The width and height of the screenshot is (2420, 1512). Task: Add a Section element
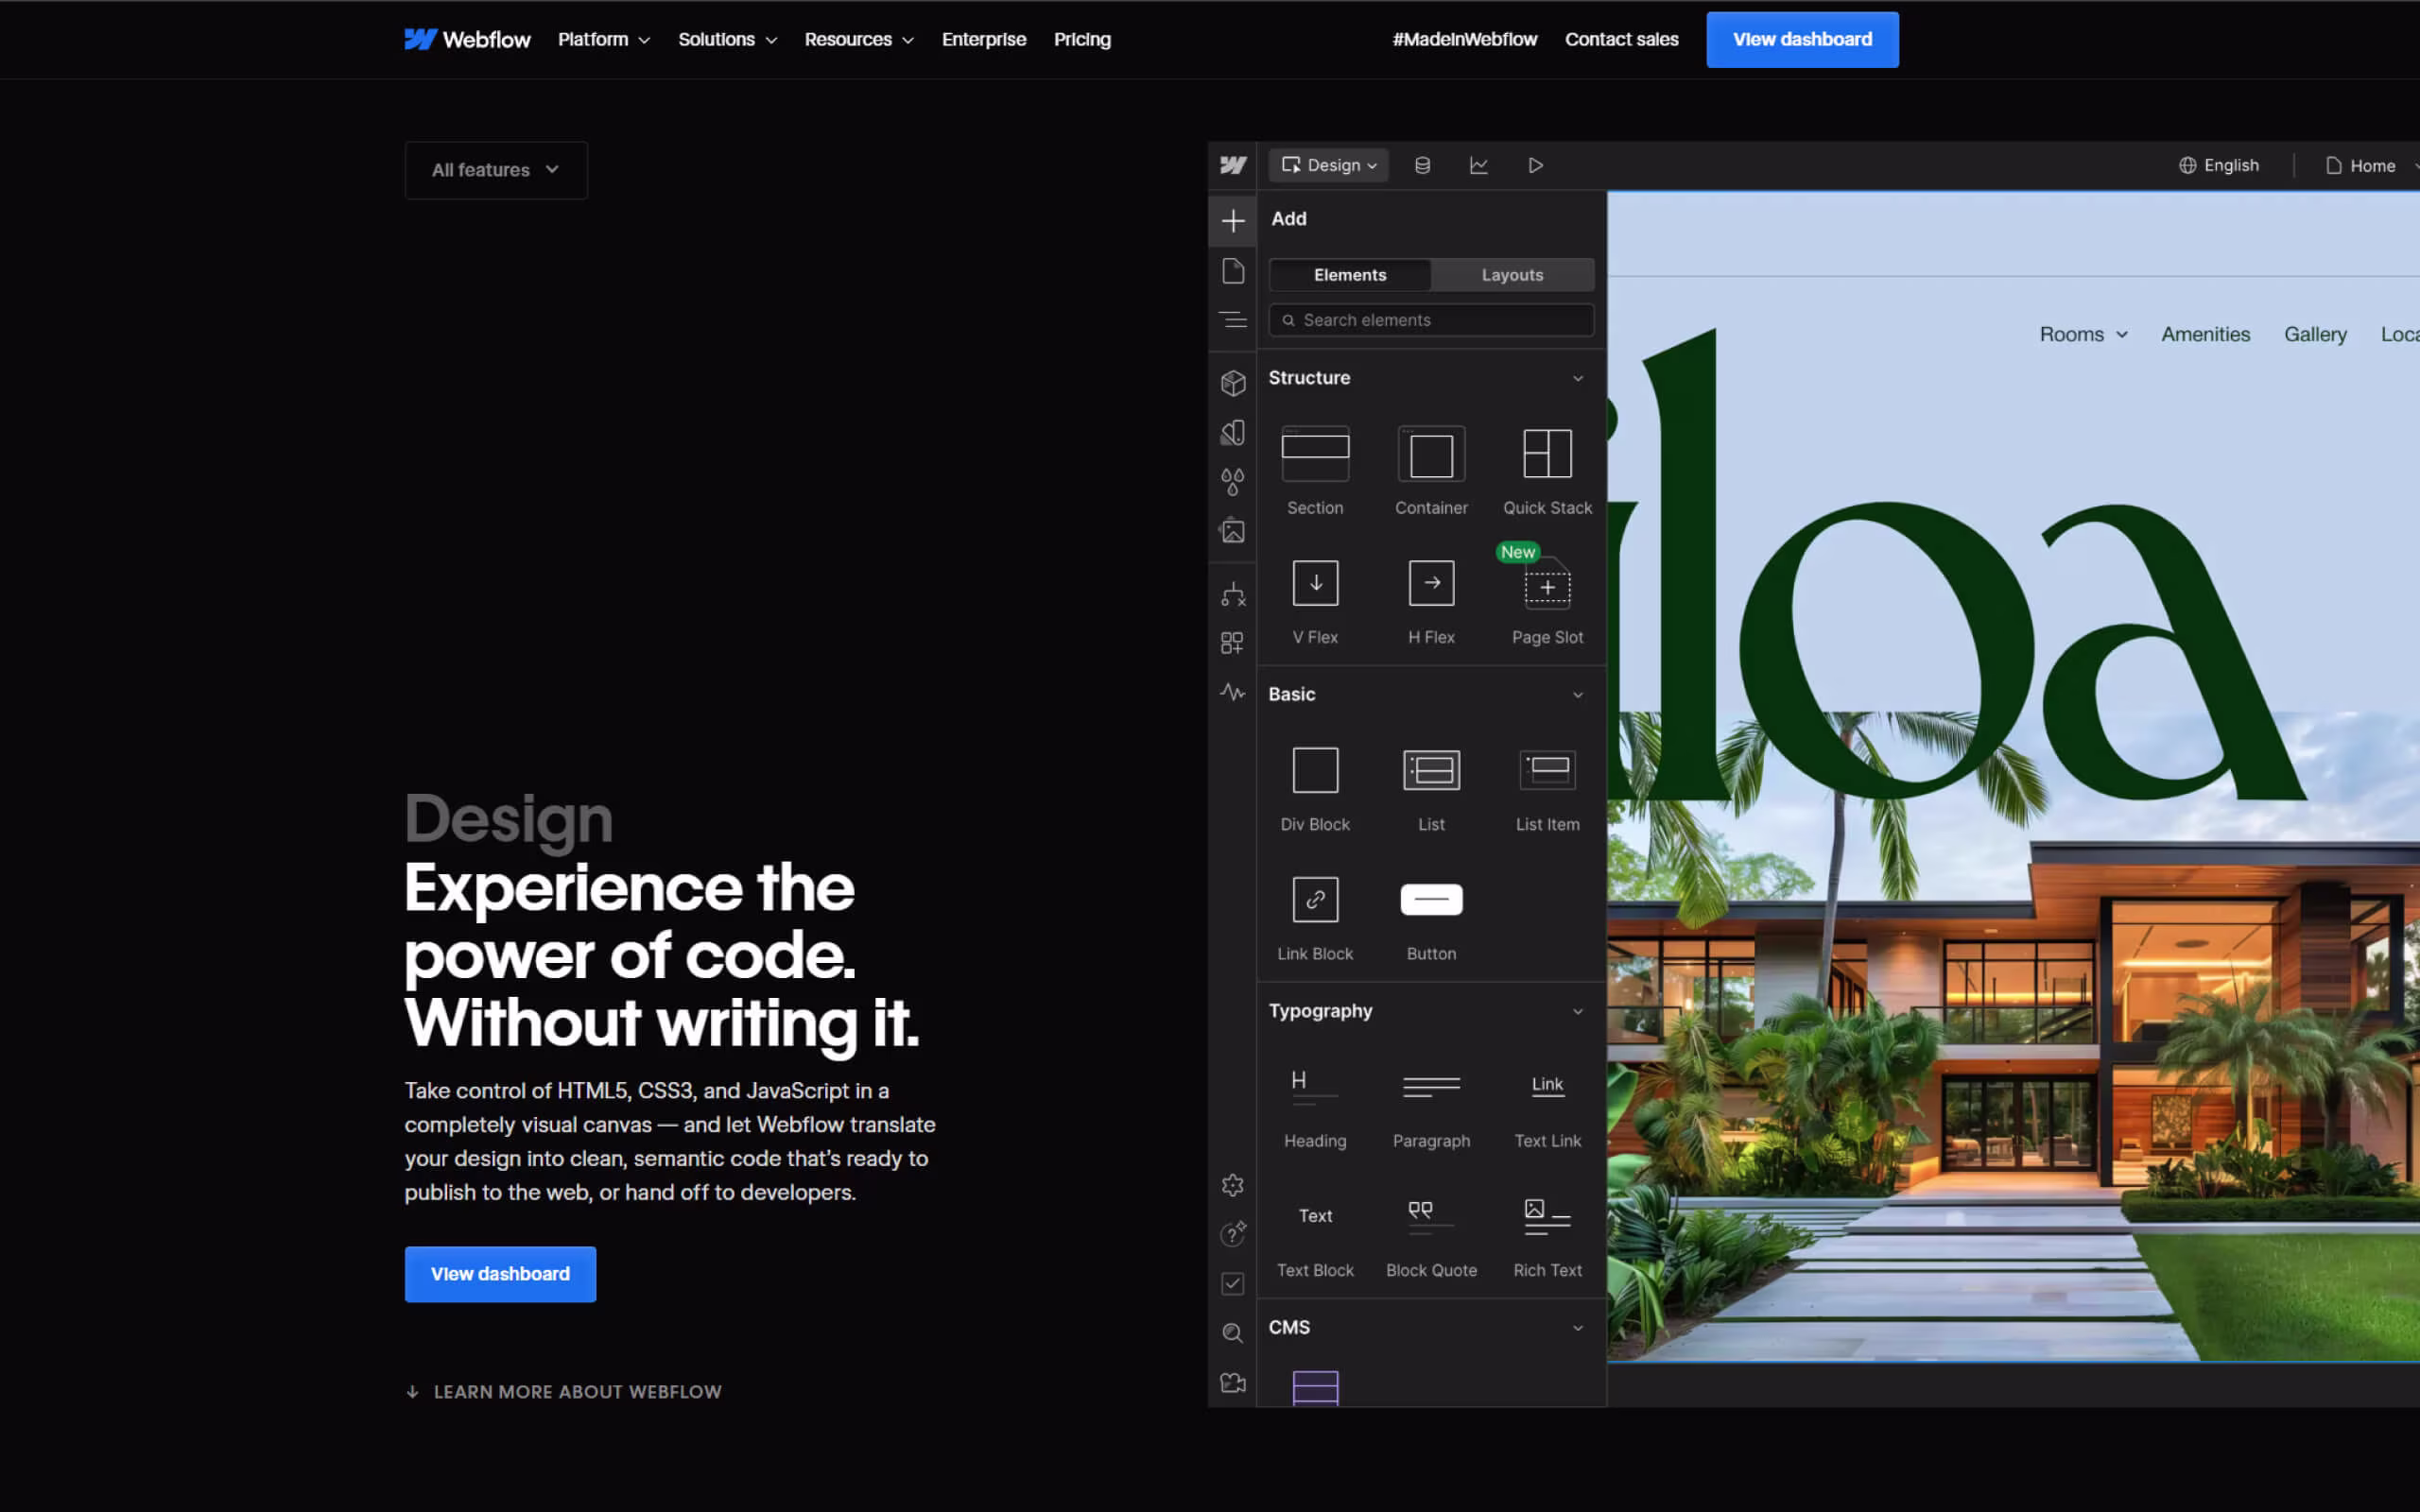(1315, 470)
